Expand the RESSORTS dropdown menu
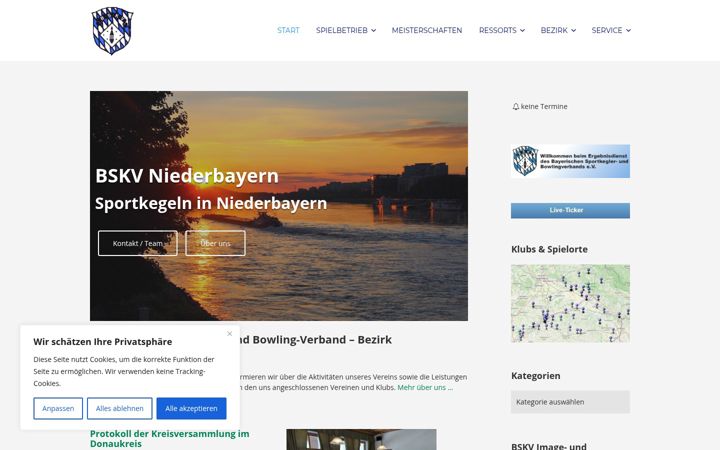This screenshot has width=720, height=450. tap(501, 30)
